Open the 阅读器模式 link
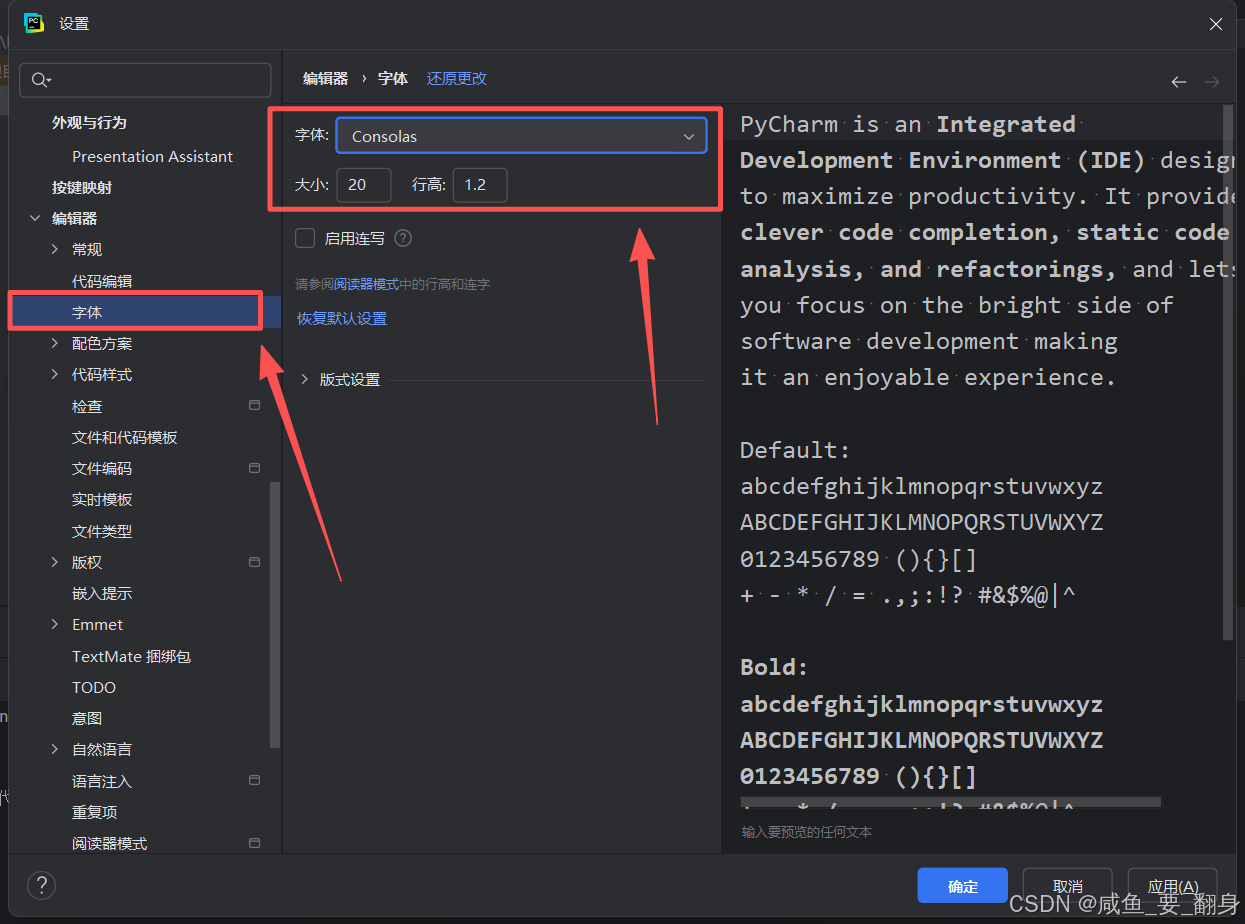 [366, 284]
